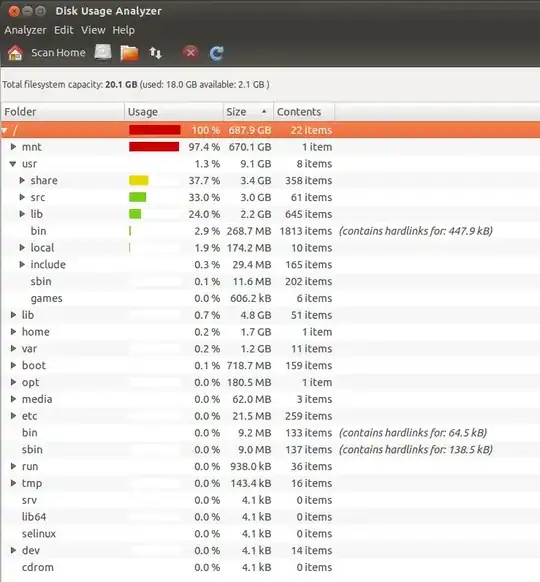This screenshot has width=540, height=582.
Task: Click the hardlinks note reading 138.5 kB
Action: (416, 449)
